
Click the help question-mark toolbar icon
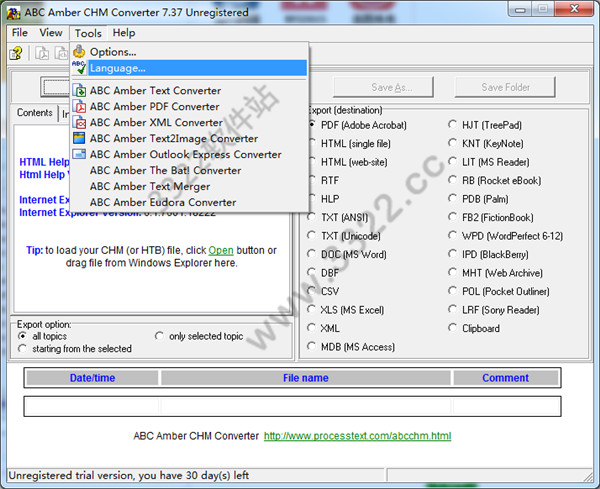pyautogui.click(x=16, y=53)
